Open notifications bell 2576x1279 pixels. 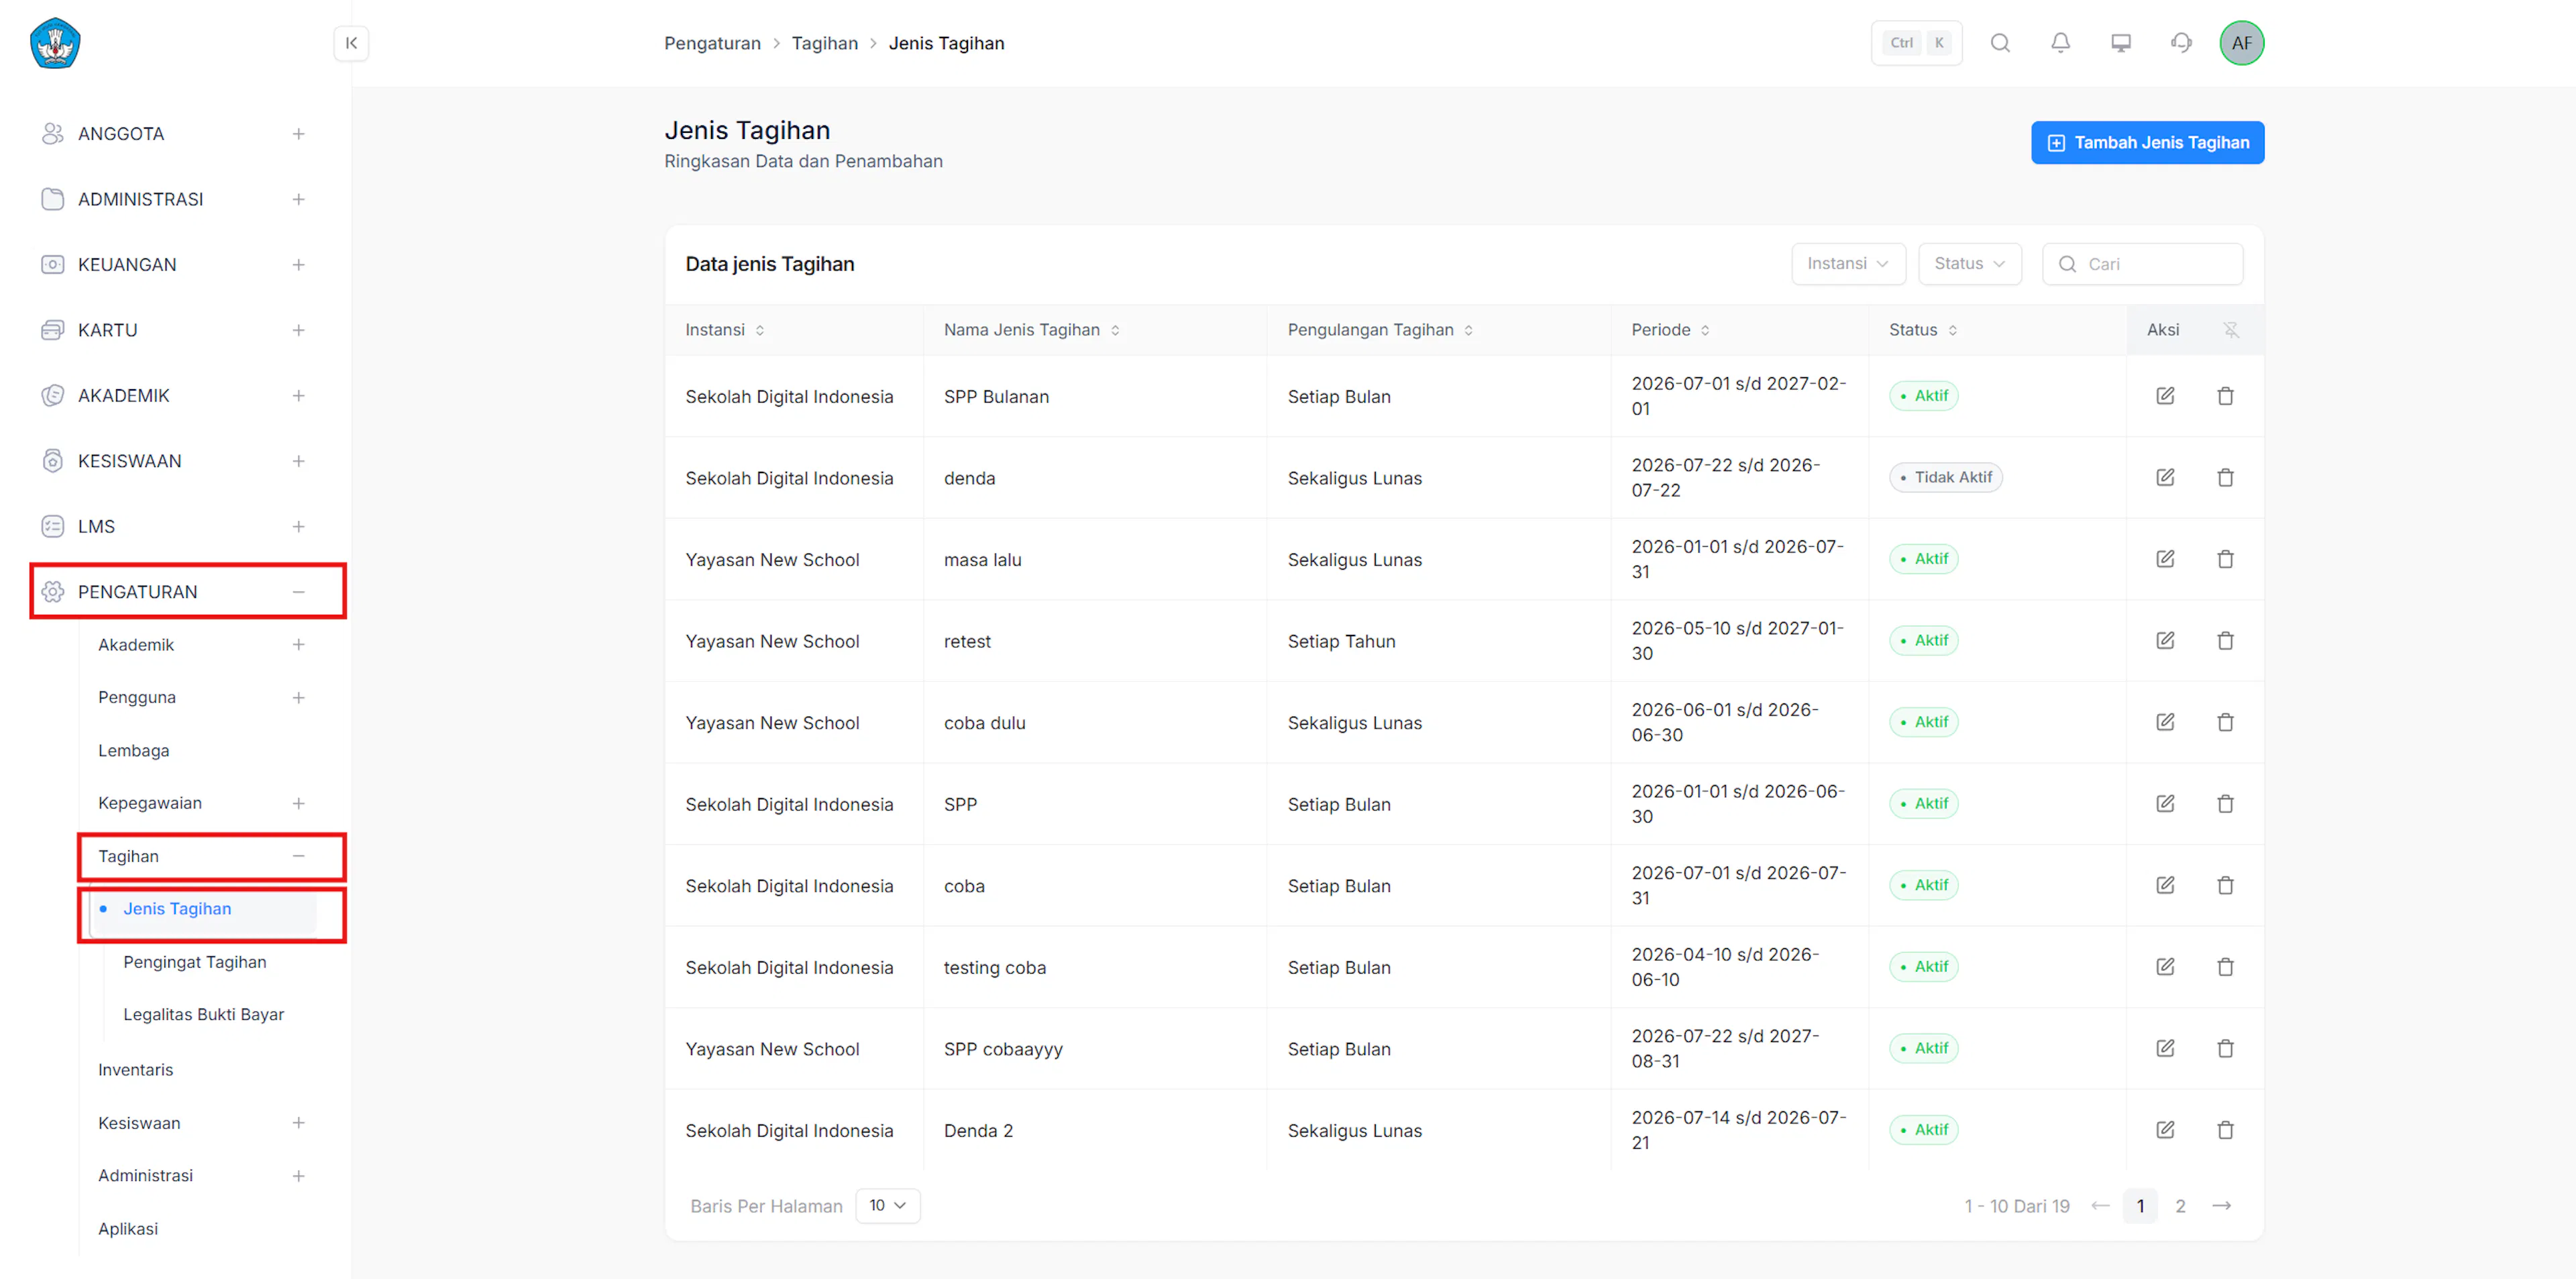[2060, 43]
